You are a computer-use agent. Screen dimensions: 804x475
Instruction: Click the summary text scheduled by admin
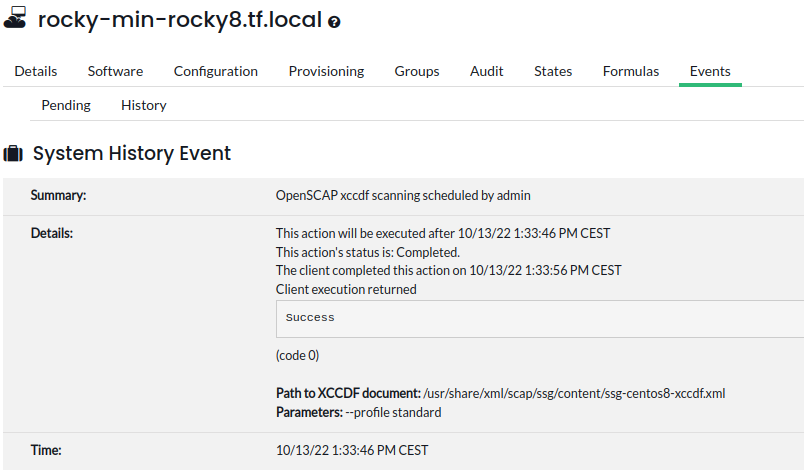[x=403, y=195]
